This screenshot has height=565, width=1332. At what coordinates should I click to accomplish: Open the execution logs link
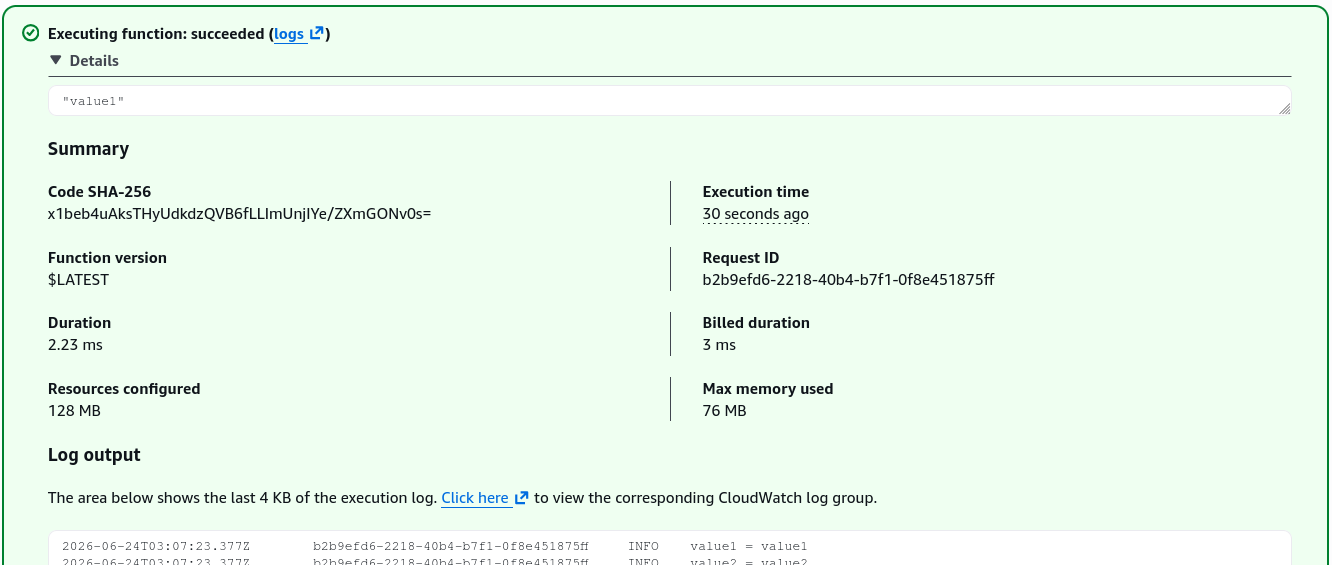pos(289,34)
